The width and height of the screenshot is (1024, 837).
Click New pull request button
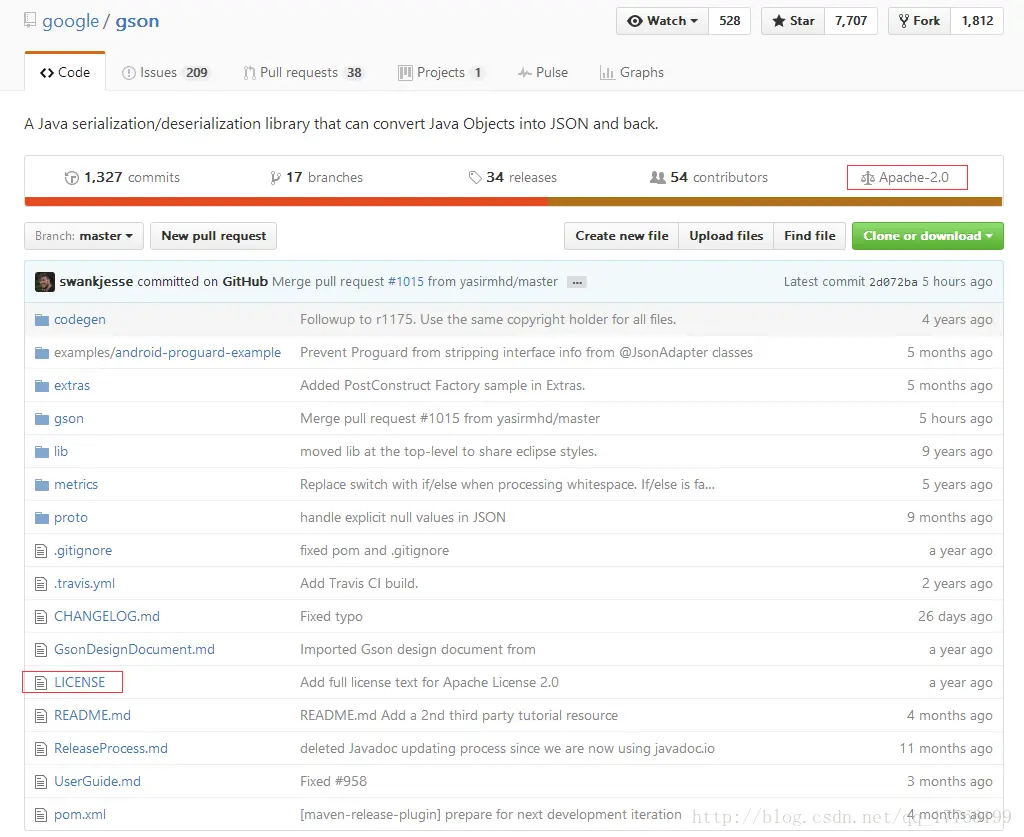click(x=214, y=236)
